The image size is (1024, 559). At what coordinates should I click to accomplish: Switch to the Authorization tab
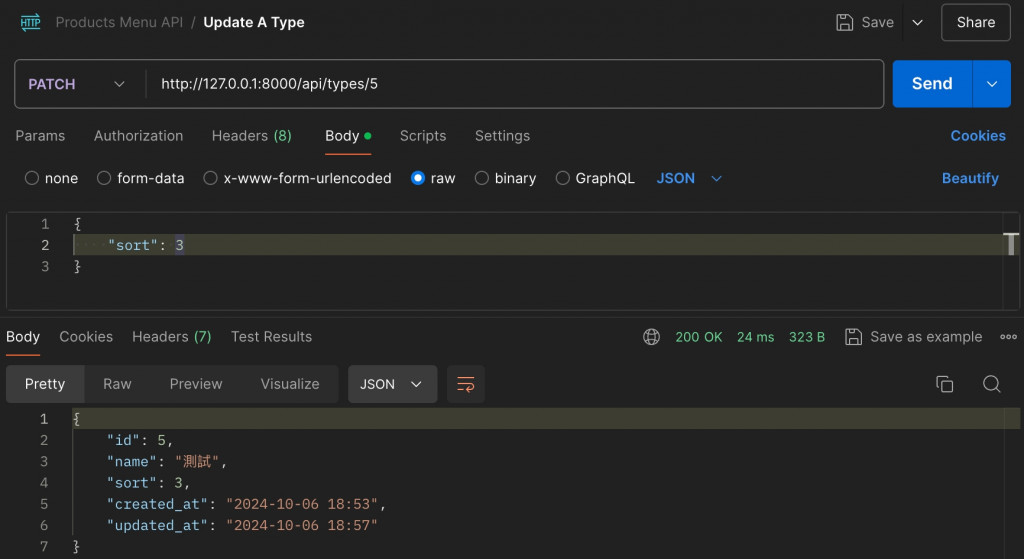coord(138,136)
